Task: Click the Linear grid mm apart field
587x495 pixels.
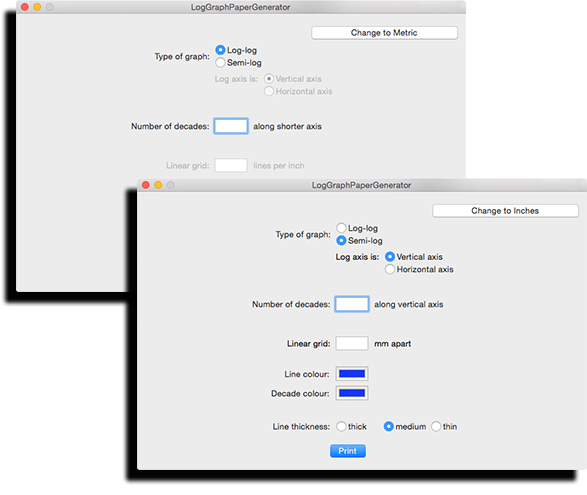Action: point(352,343)
